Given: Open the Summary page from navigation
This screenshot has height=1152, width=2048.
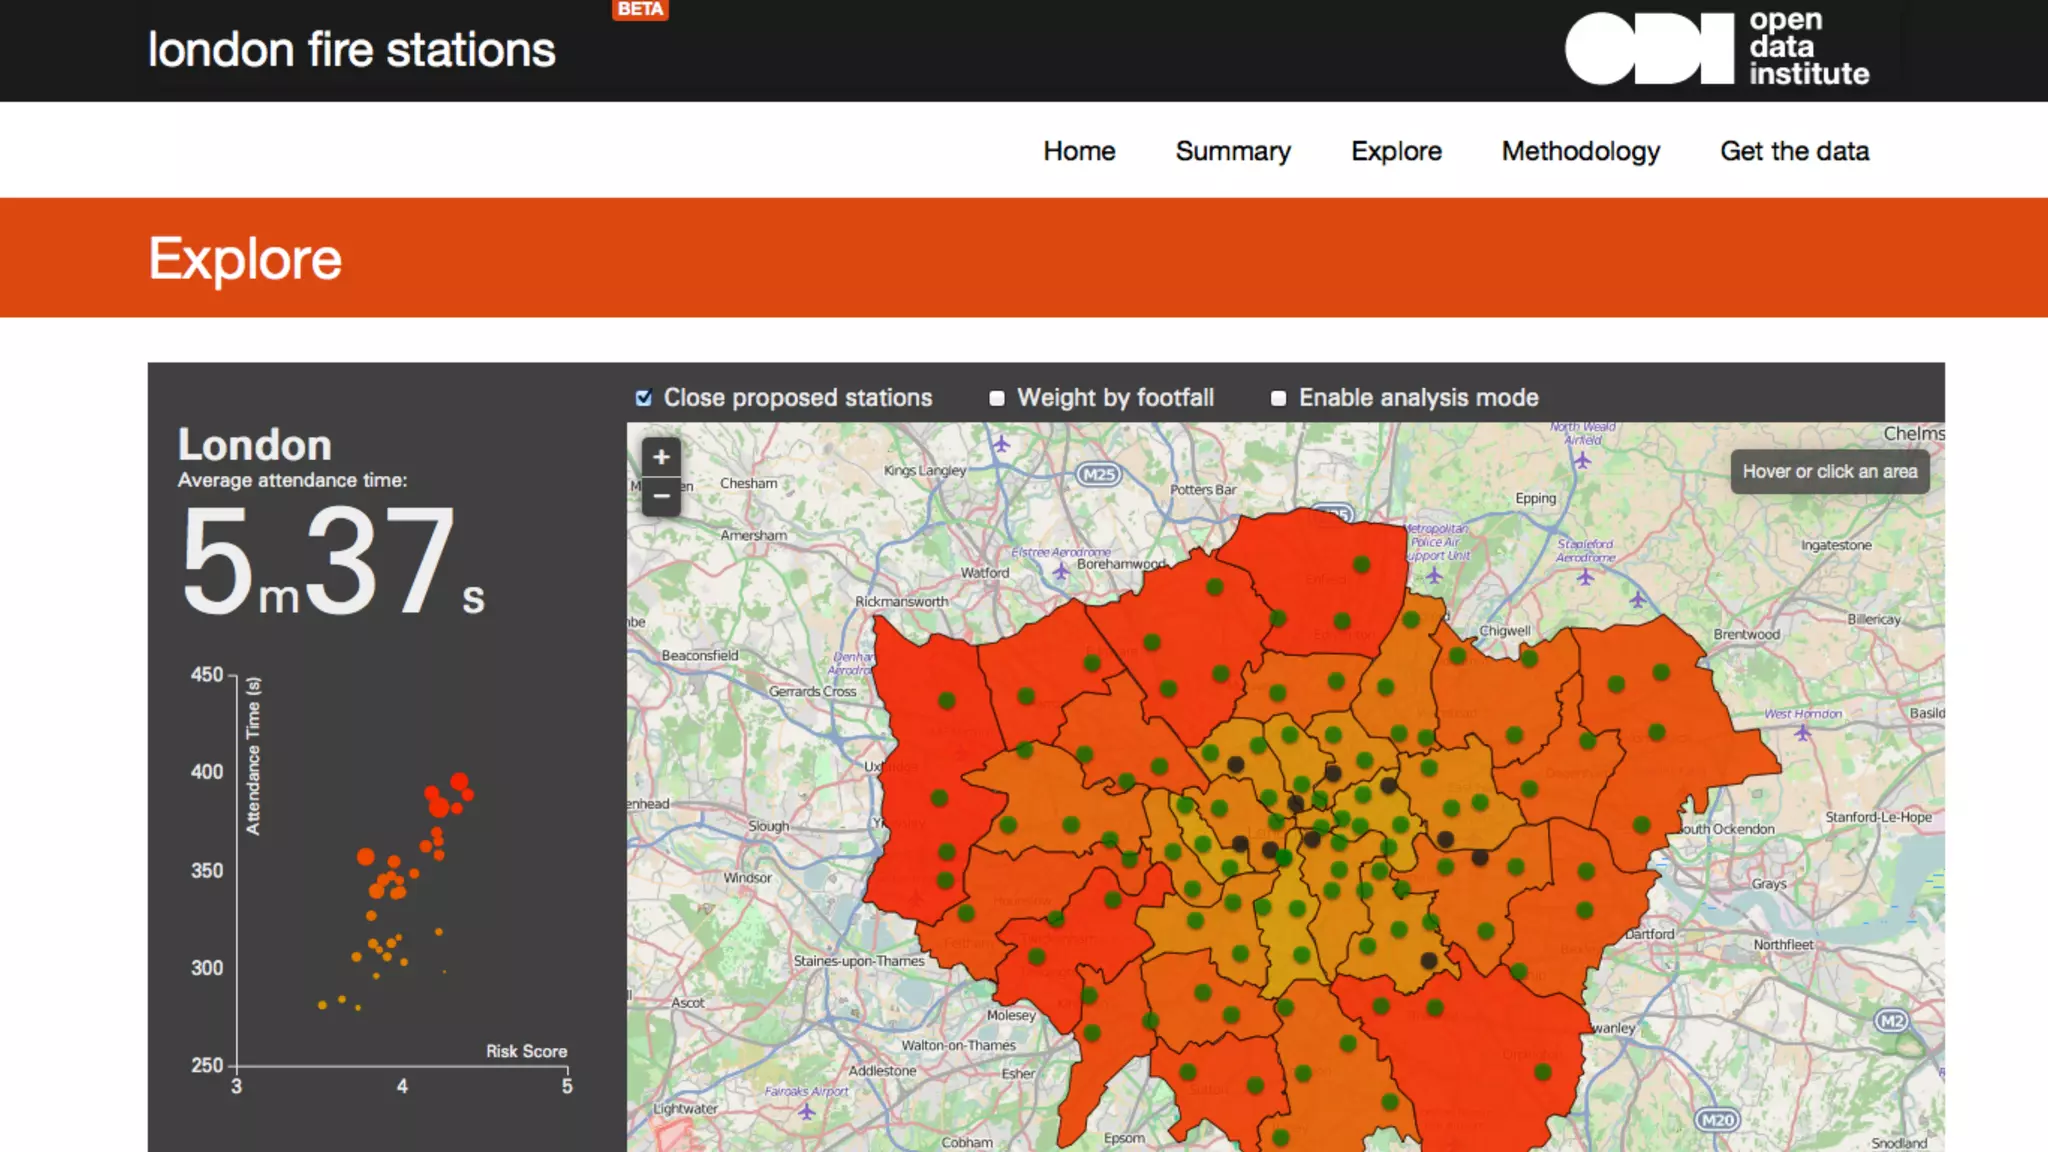Looking at the screenshot, I should [x=1233, y=151].
